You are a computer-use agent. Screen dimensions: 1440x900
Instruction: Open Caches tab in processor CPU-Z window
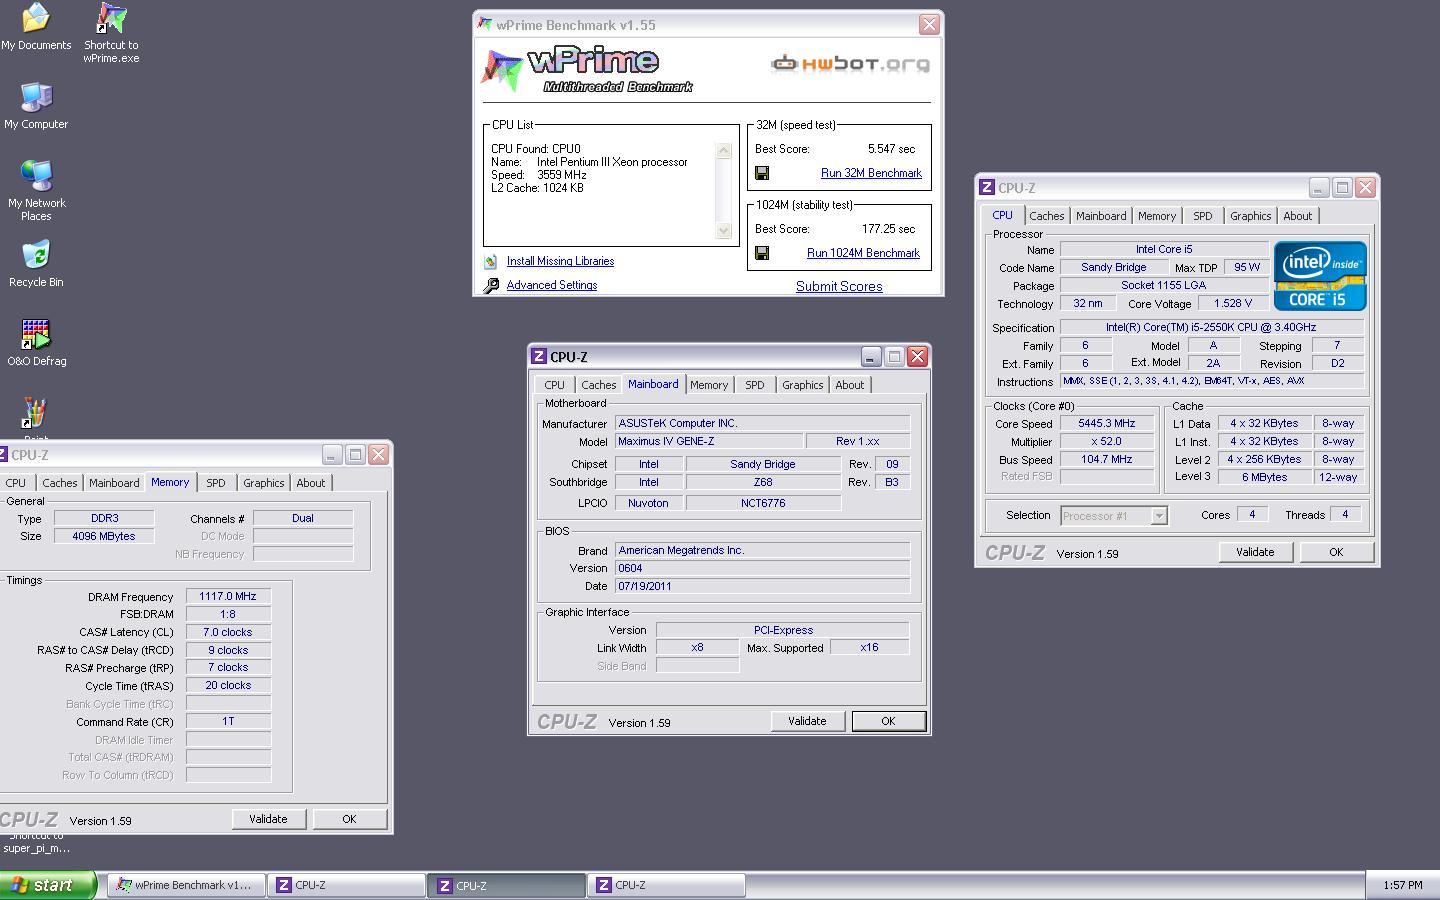click(x=1046, y=216)
